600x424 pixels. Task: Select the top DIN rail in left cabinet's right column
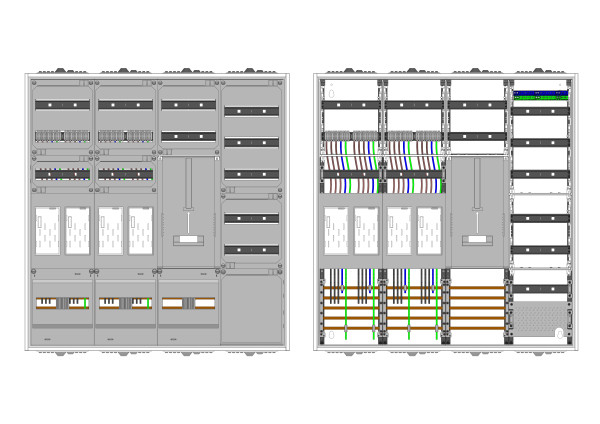[251, 112]
